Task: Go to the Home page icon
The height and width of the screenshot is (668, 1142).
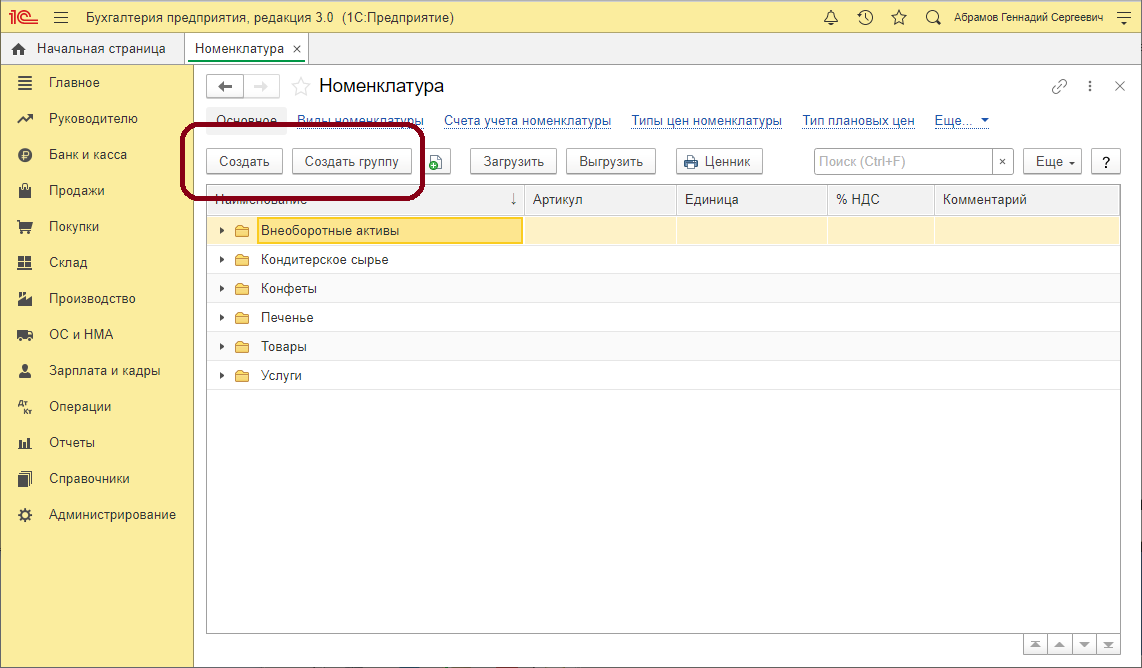Action: 18,49
